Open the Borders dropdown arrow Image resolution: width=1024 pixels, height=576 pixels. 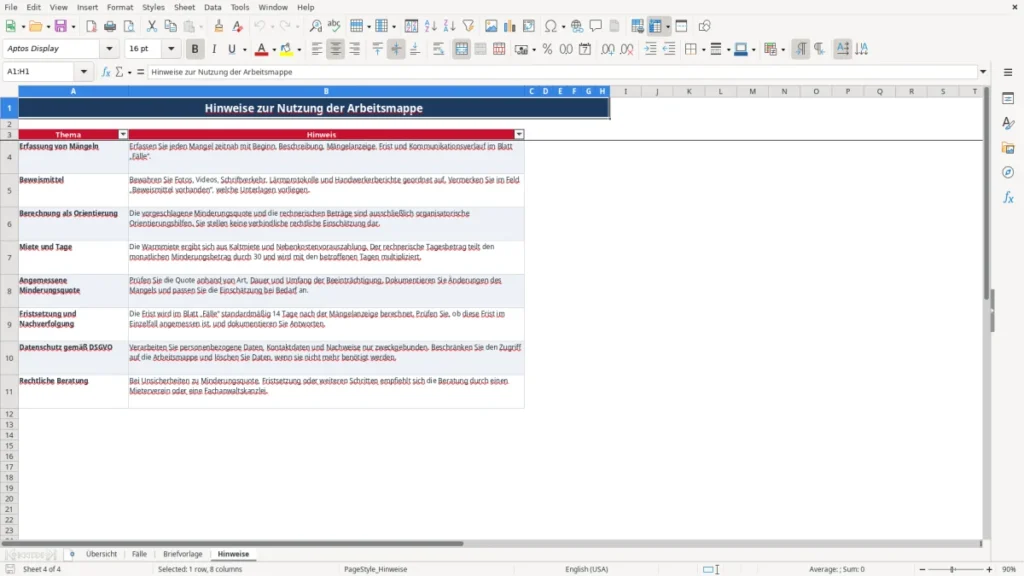(x=703, y=50)
